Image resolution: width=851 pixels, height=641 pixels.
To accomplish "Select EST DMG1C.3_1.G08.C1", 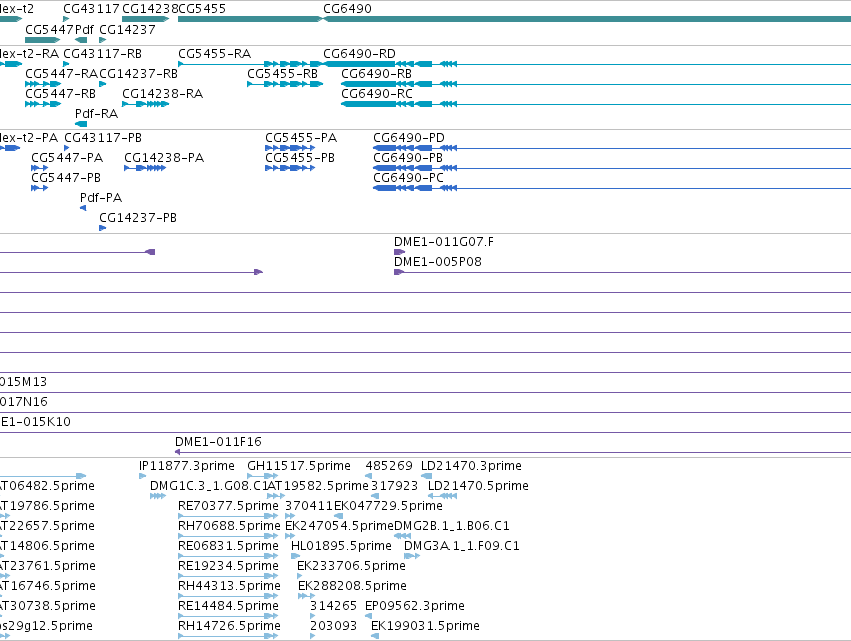I will coord(208,486).
